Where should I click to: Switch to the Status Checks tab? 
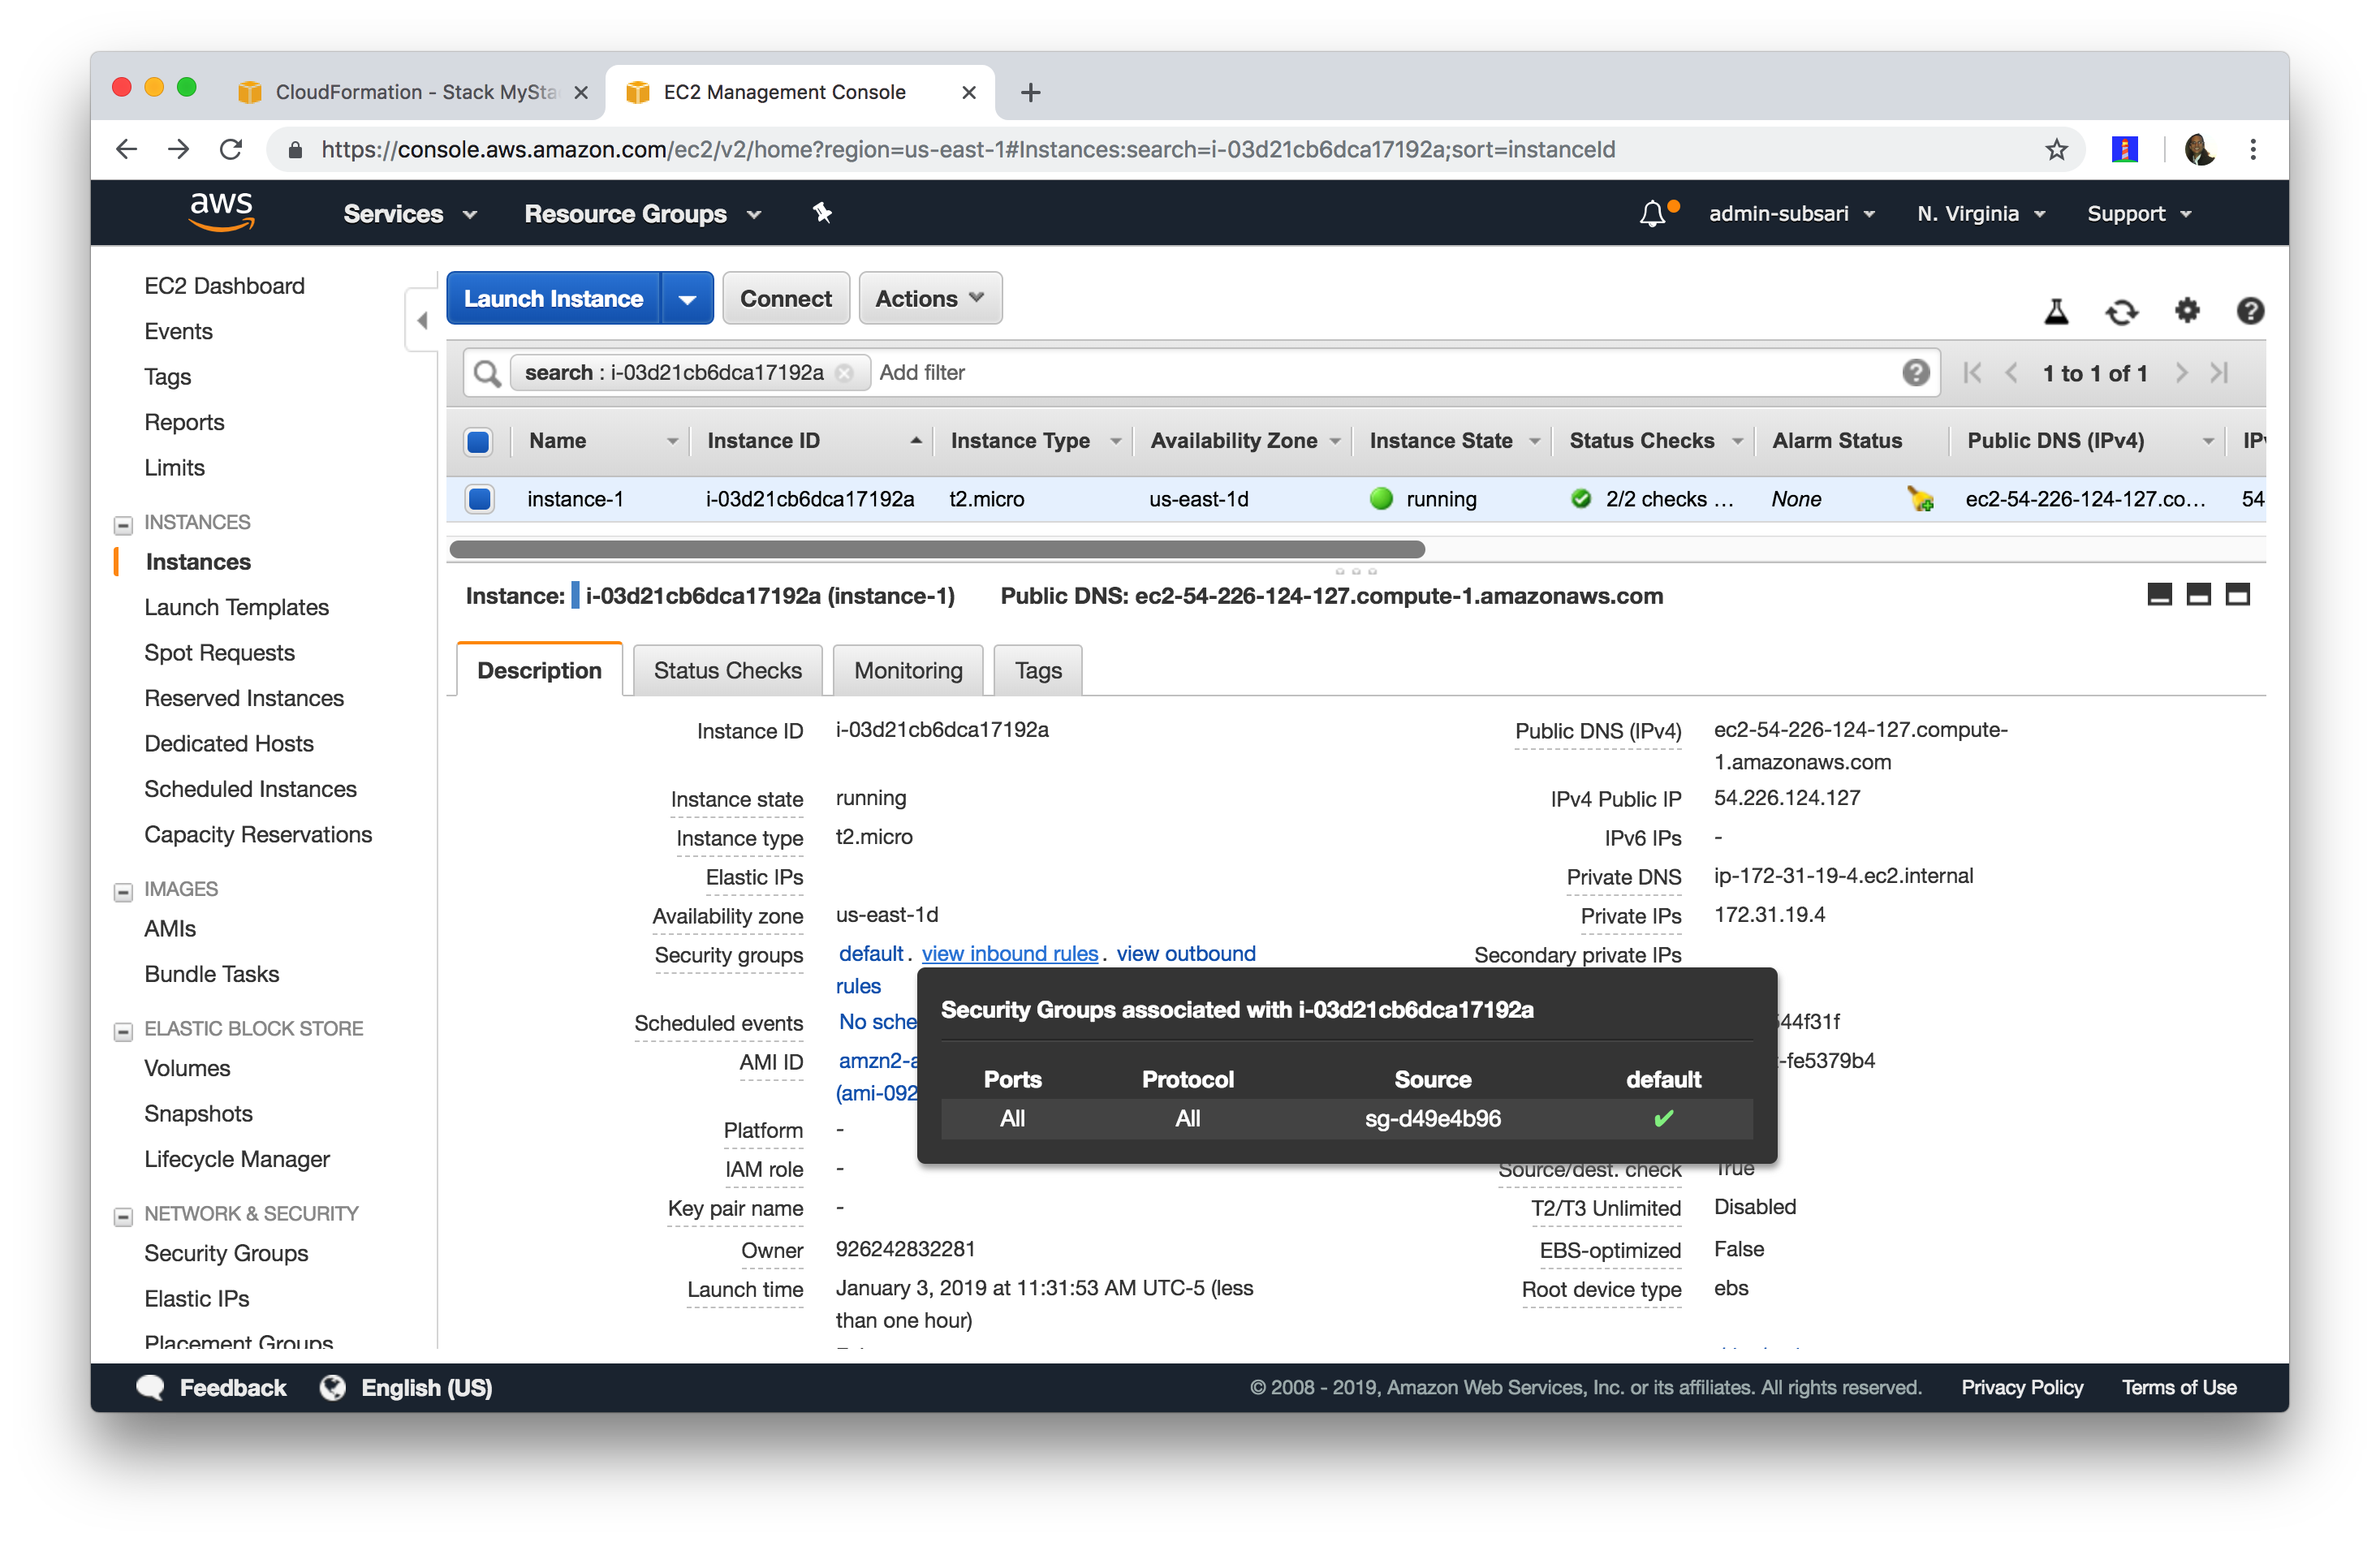(x=727, y=670)
